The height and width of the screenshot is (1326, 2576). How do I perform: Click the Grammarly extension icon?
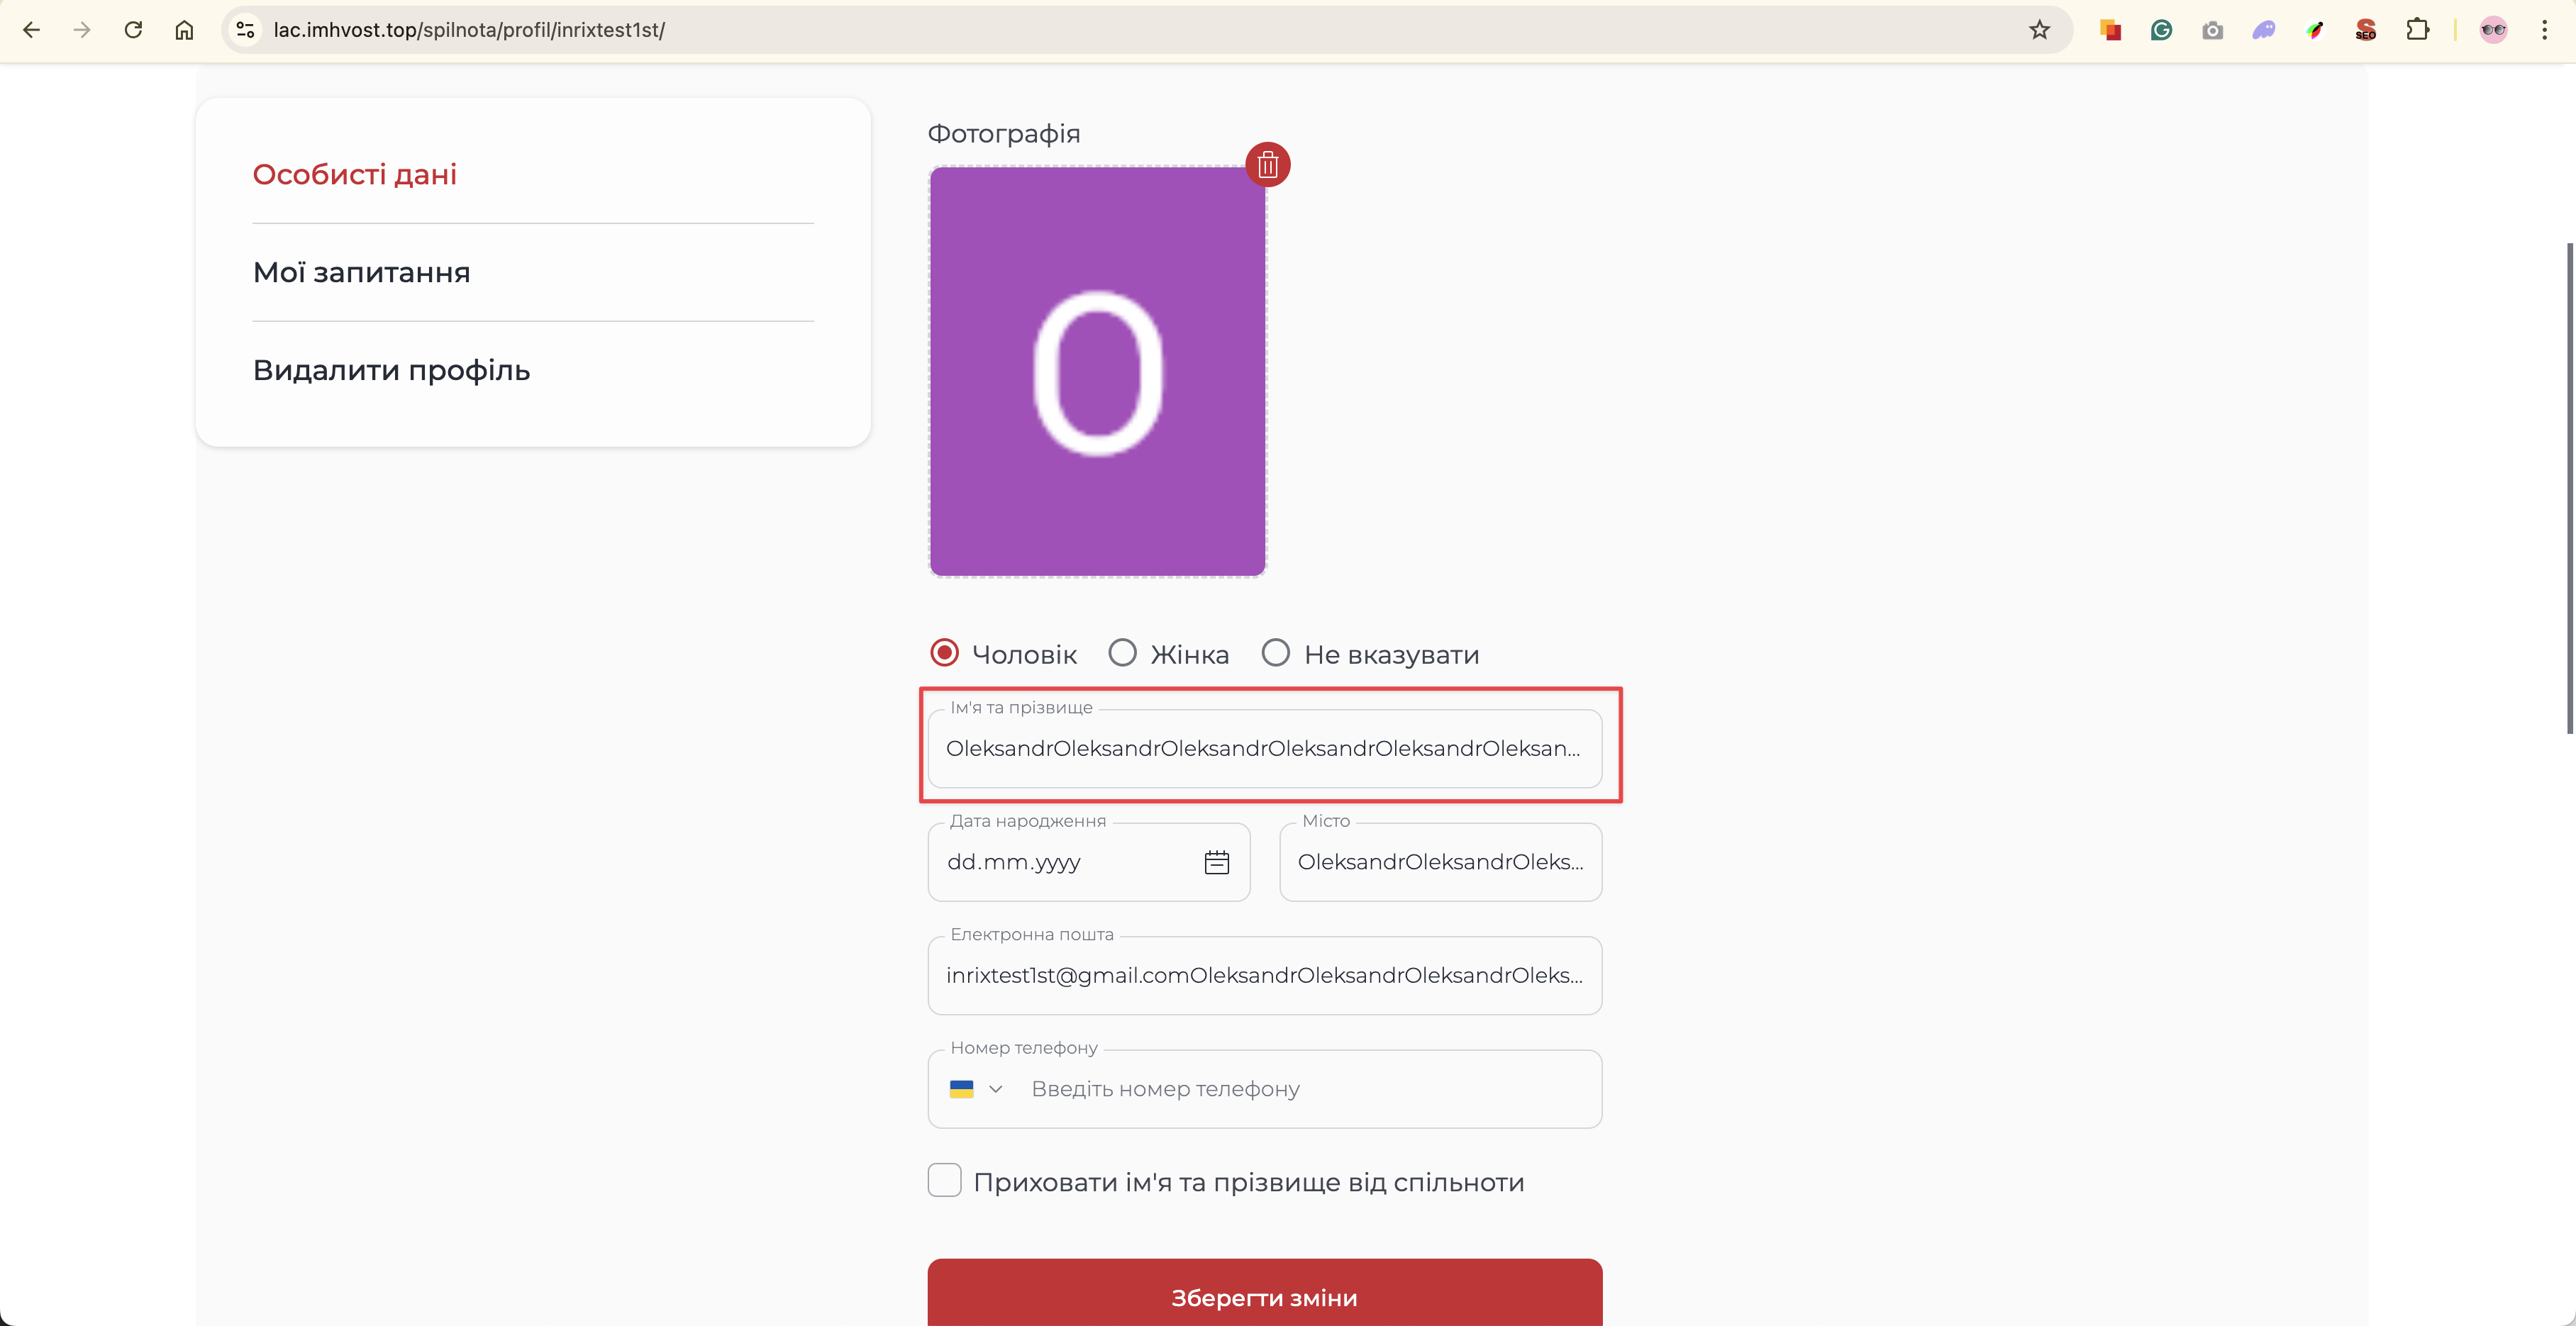pyautogui.click(x=2161, y=30)
